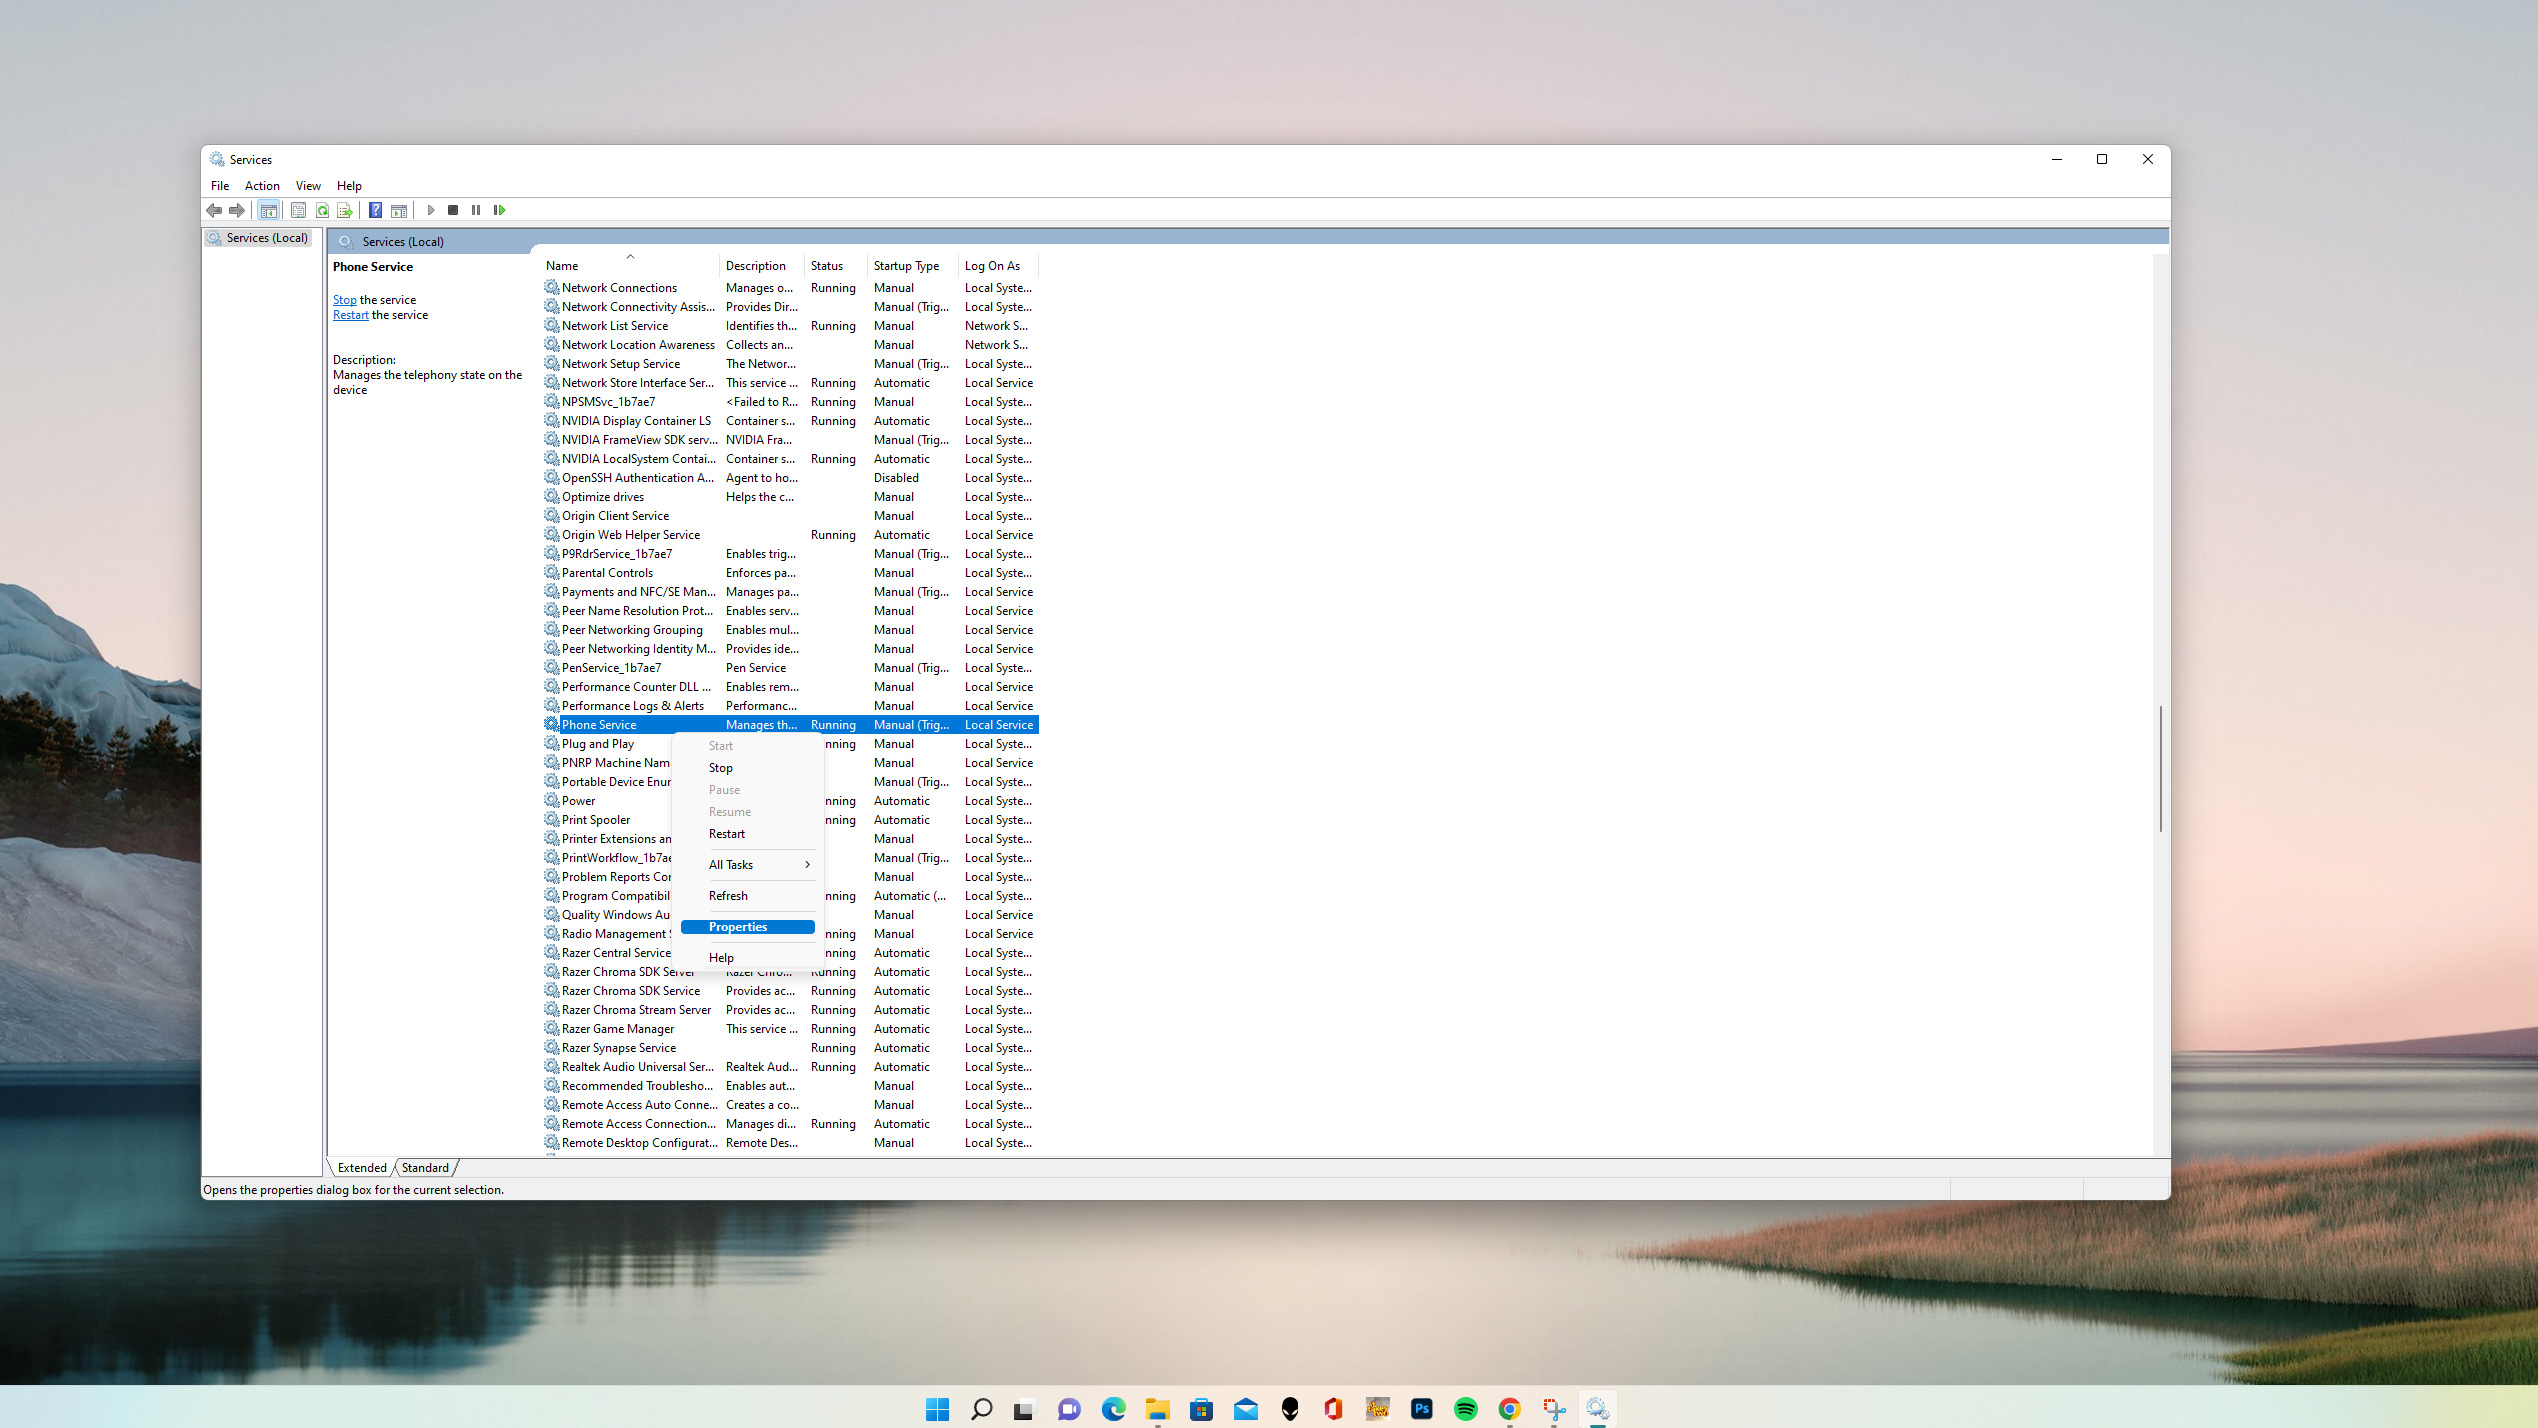Click the Restart link for Phone Service

coord(350,314)
